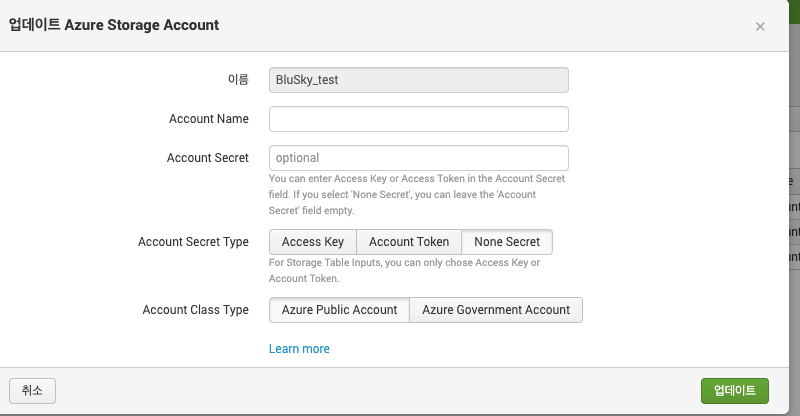800x416 pixels.
Task: Click the dialog title 업데이트 Azure Storage Account
Action: [x=114, y=25]
